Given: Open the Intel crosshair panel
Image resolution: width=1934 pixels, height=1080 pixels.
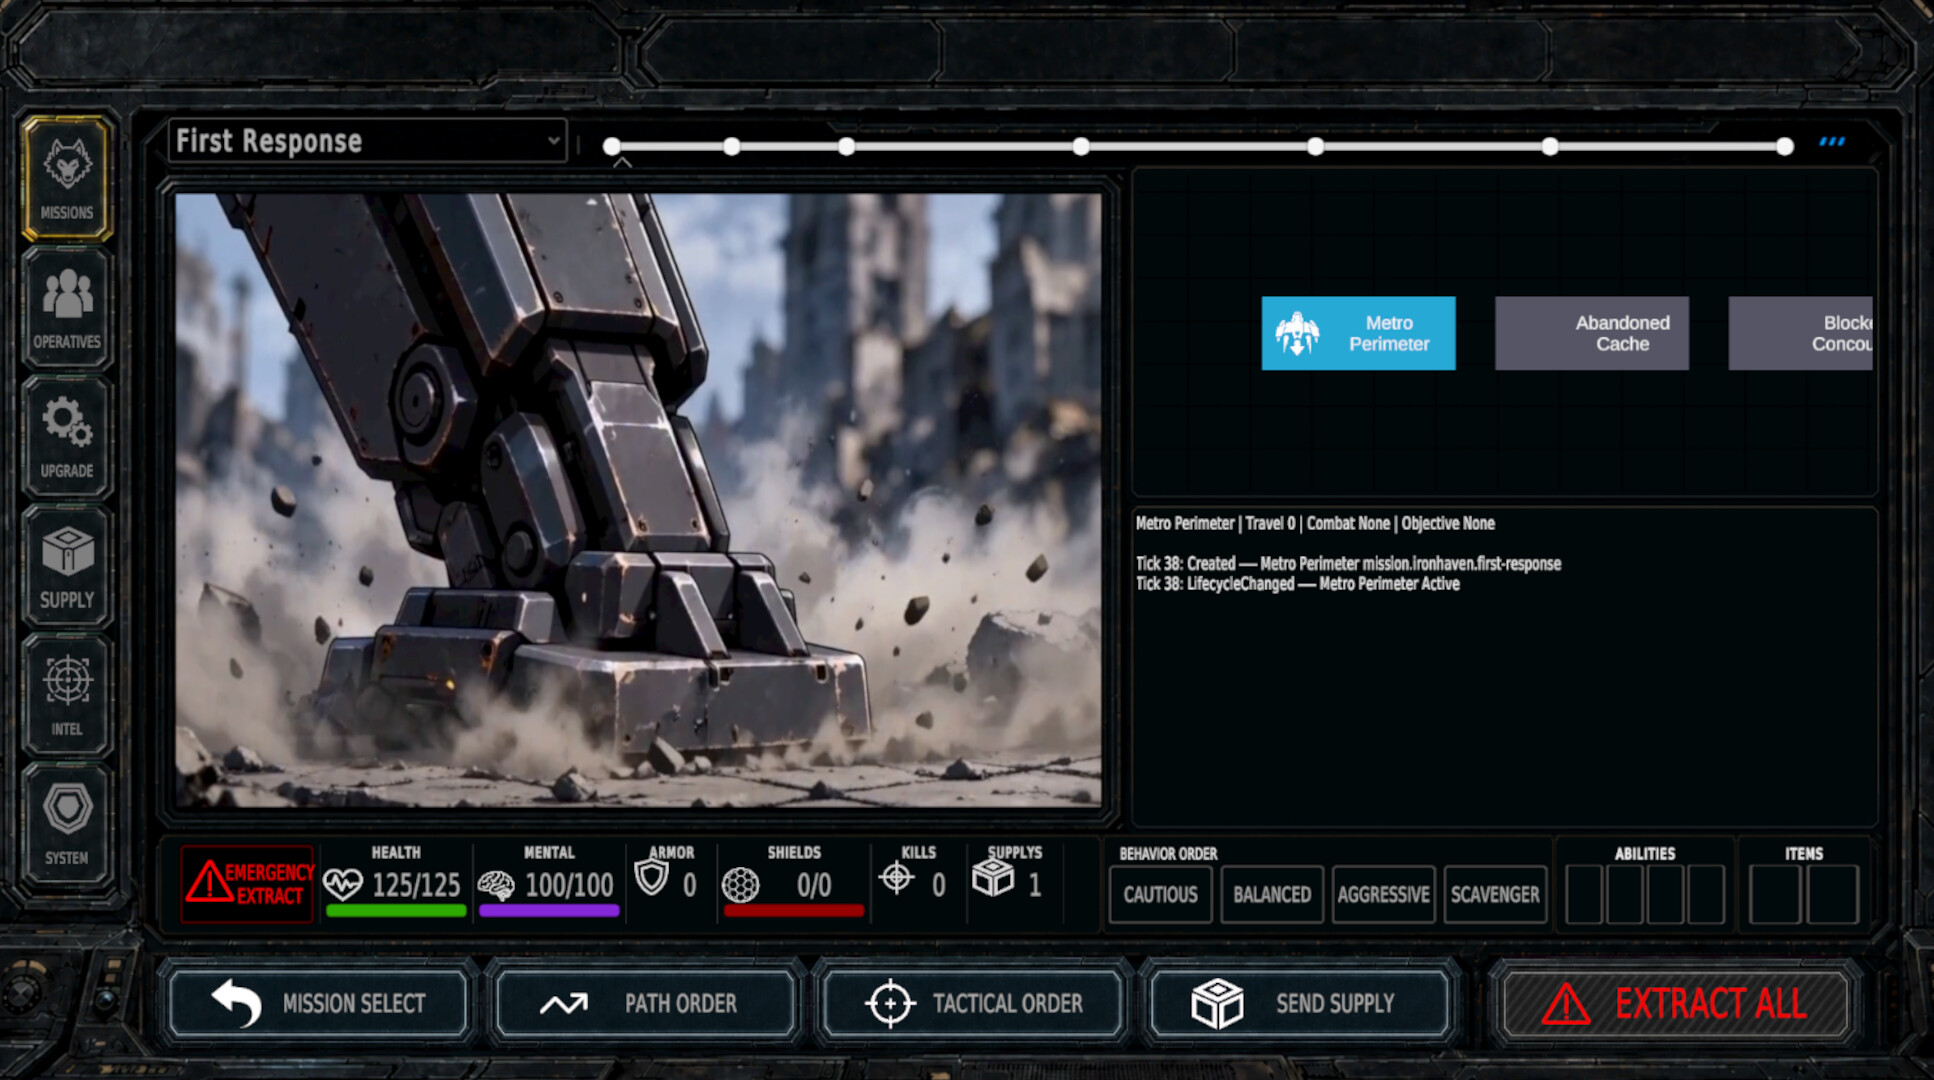Looking at the screenshot, I should (x=67, y=695).
